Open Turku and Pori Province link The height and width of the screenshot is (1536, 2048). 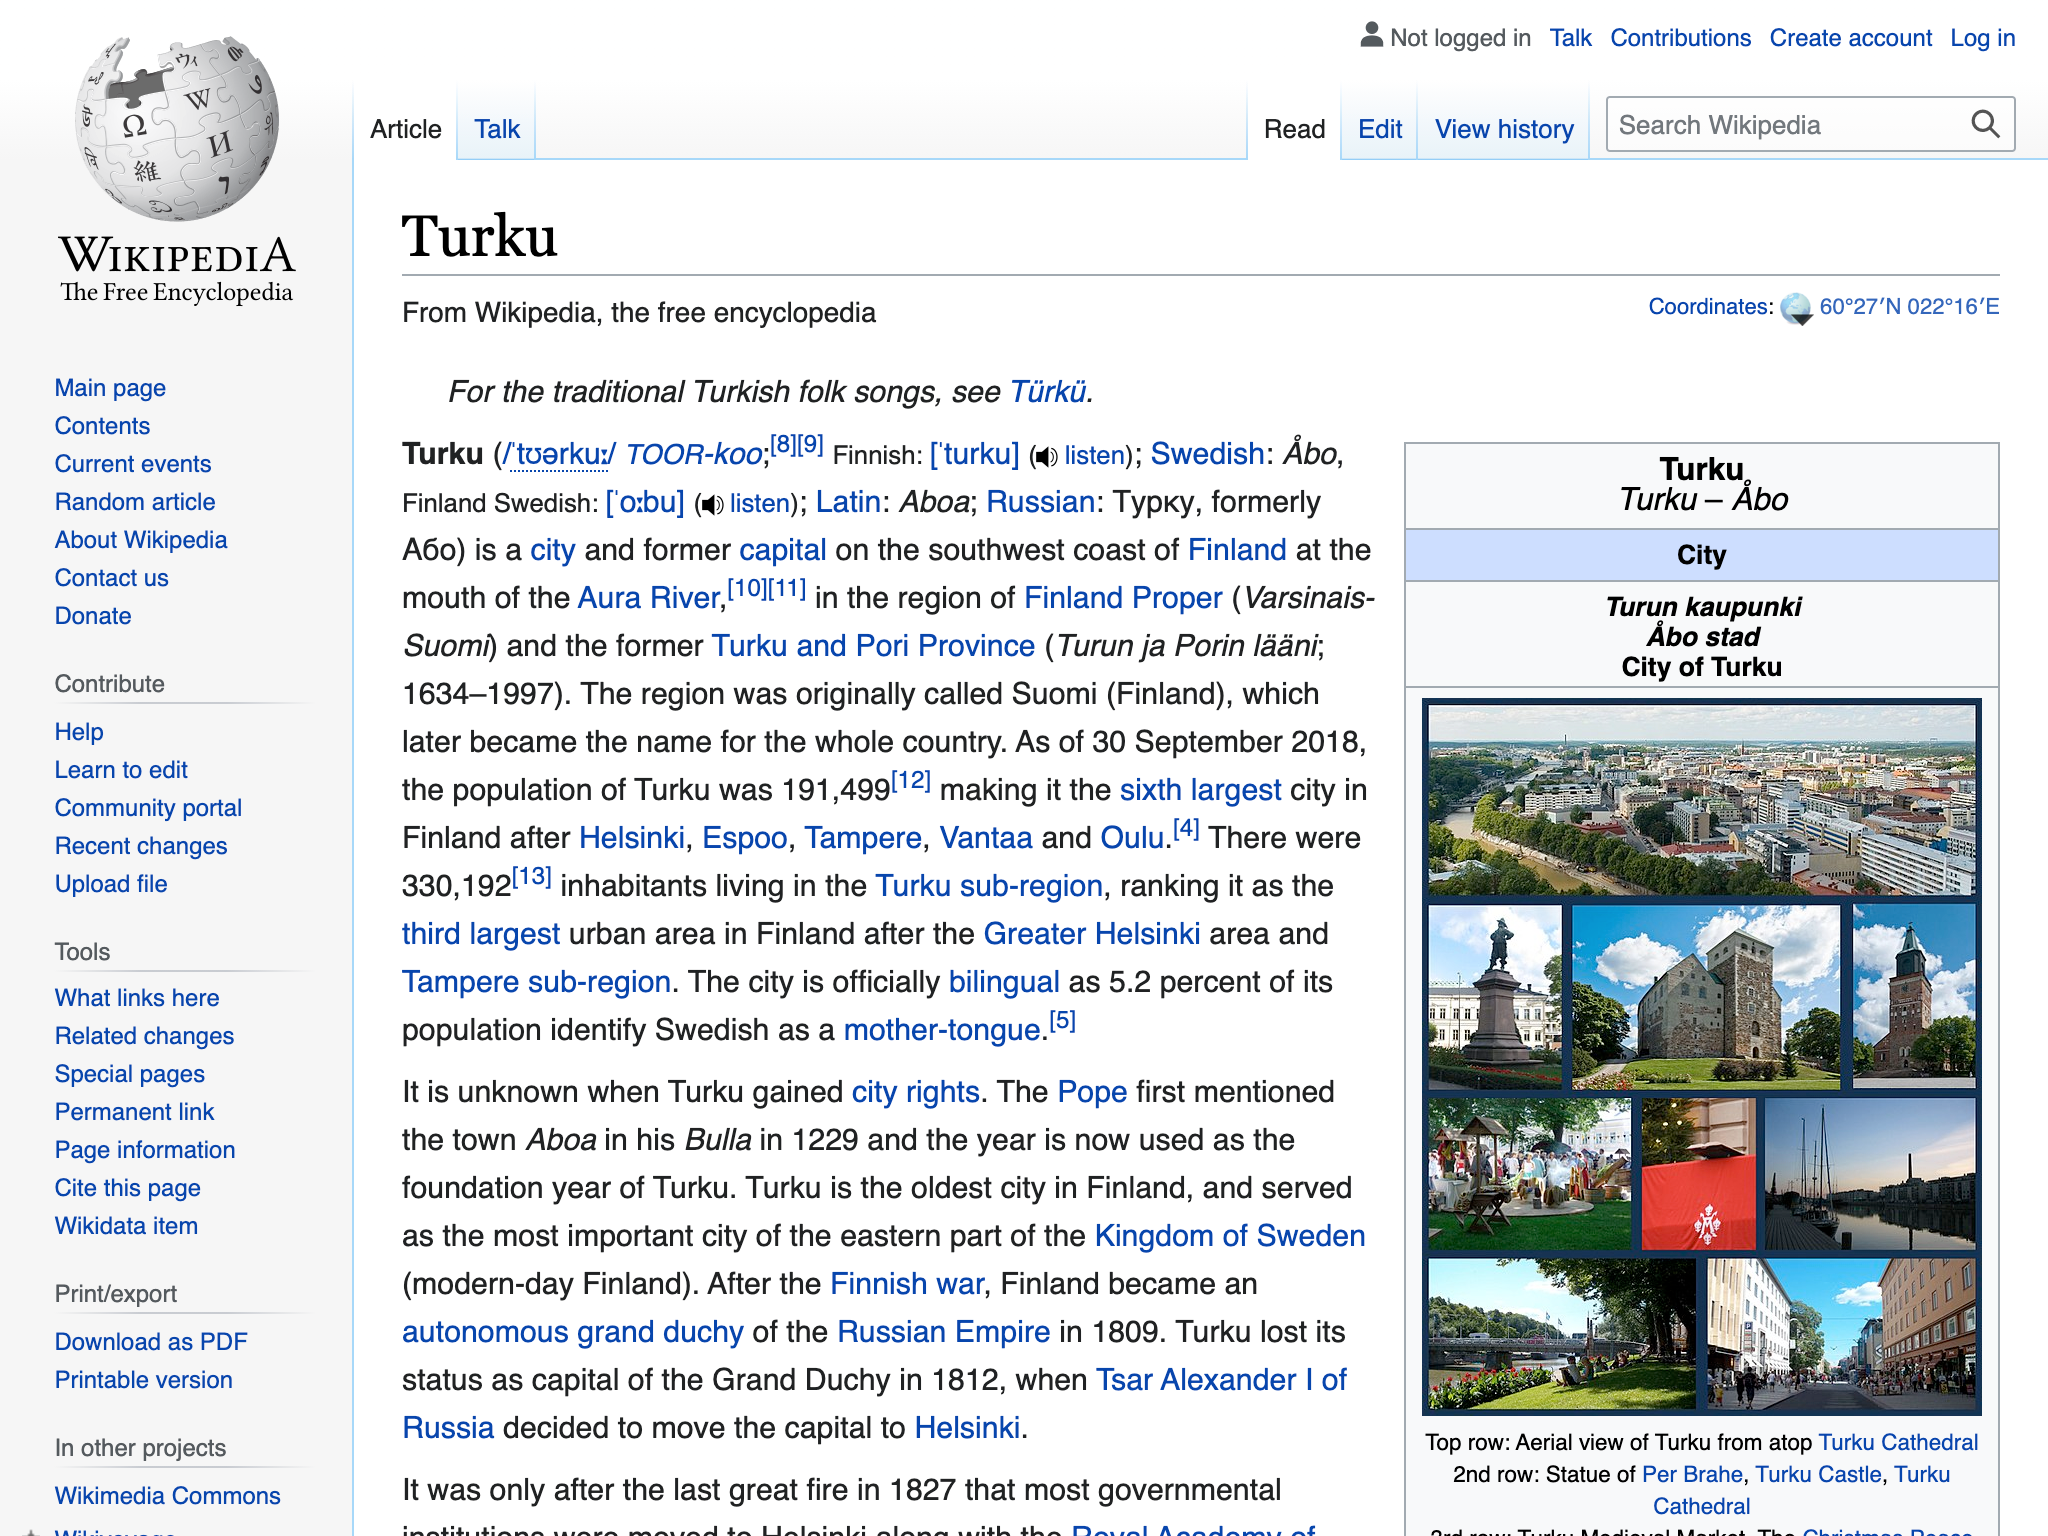click(x=873, y=646)
